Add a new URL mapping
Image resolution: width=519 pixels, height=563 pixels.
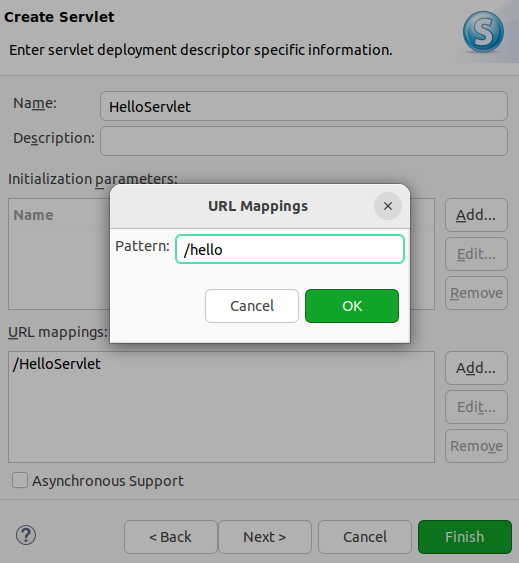pos(476,368)
